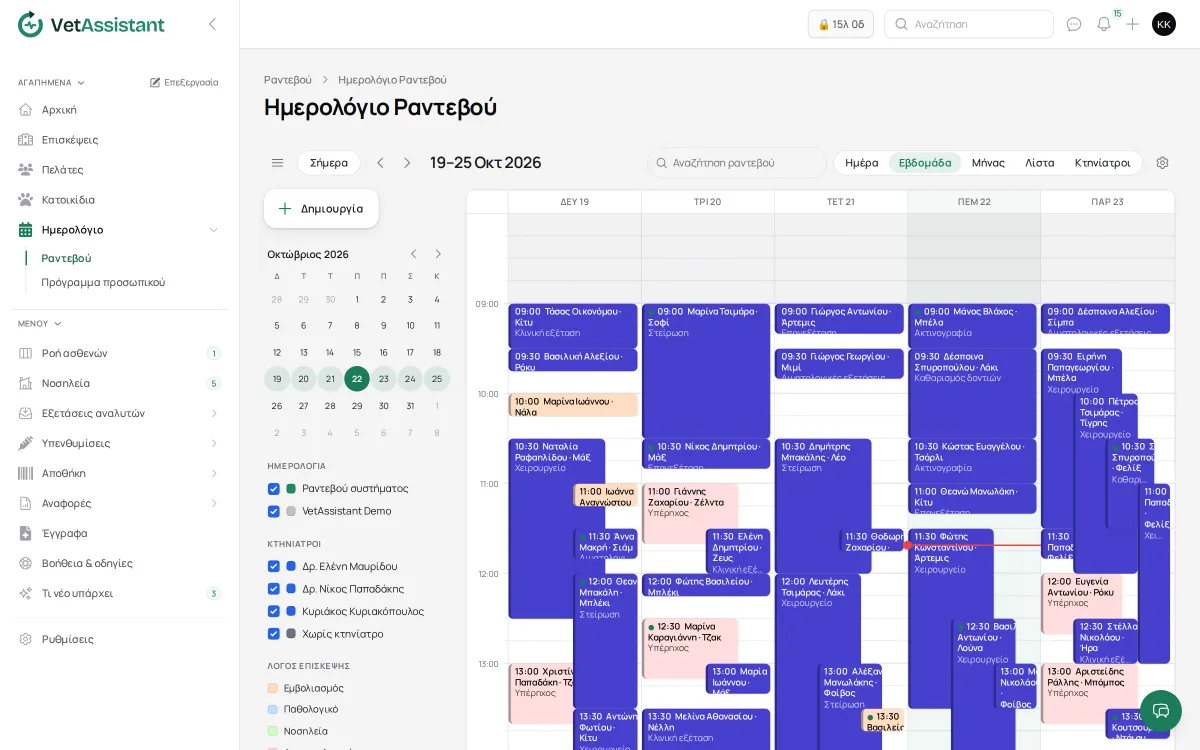Collapse the Ημερολόγιο sidebar section
1200x750 pixels.
tap(213, 230)
